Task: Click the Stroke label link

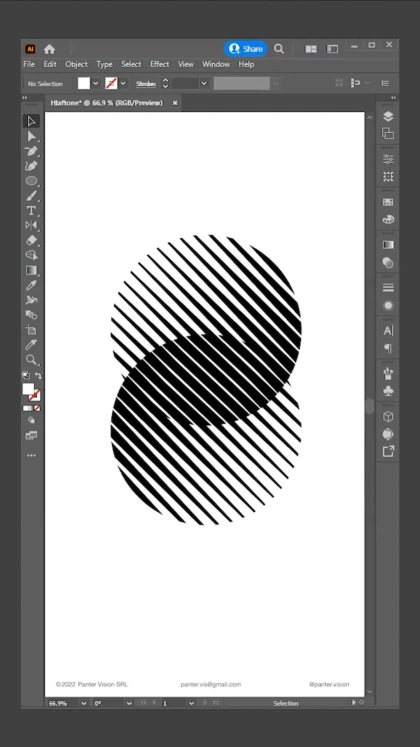Action: tap(146, 84)
